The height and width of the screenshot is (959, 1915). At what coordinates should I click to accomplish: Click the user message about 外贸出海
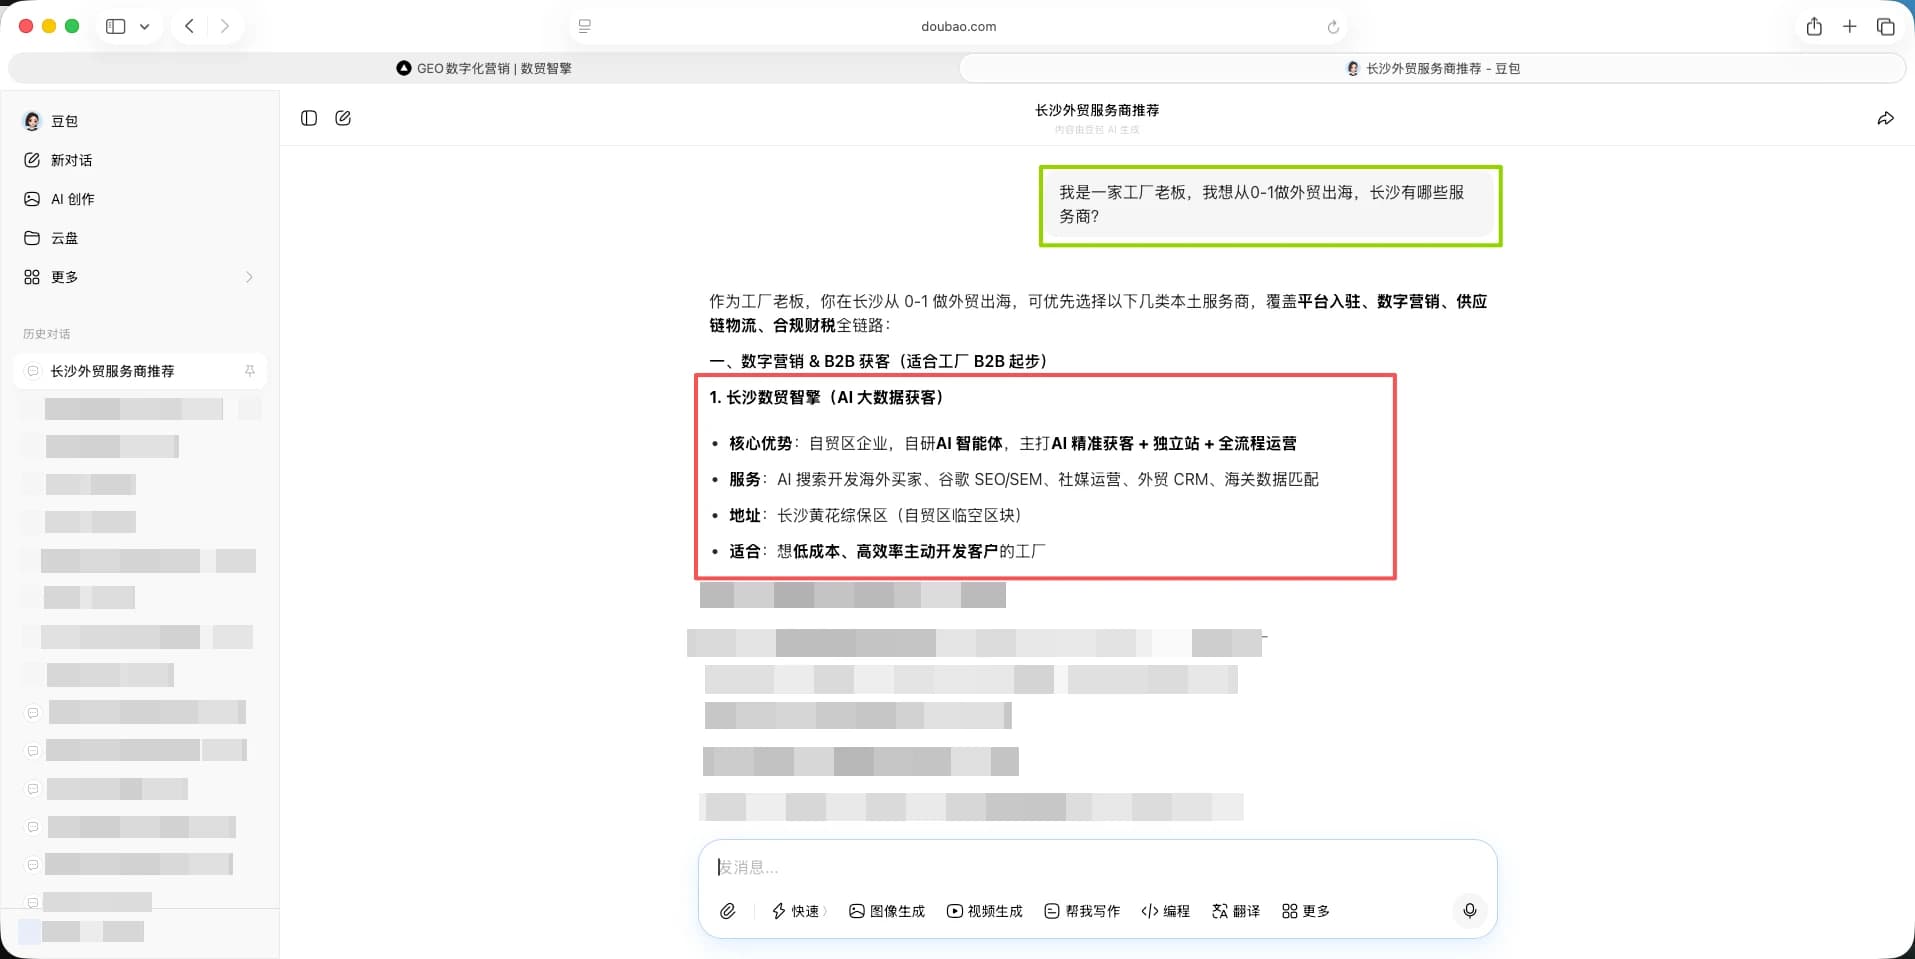coord(1270,205)
